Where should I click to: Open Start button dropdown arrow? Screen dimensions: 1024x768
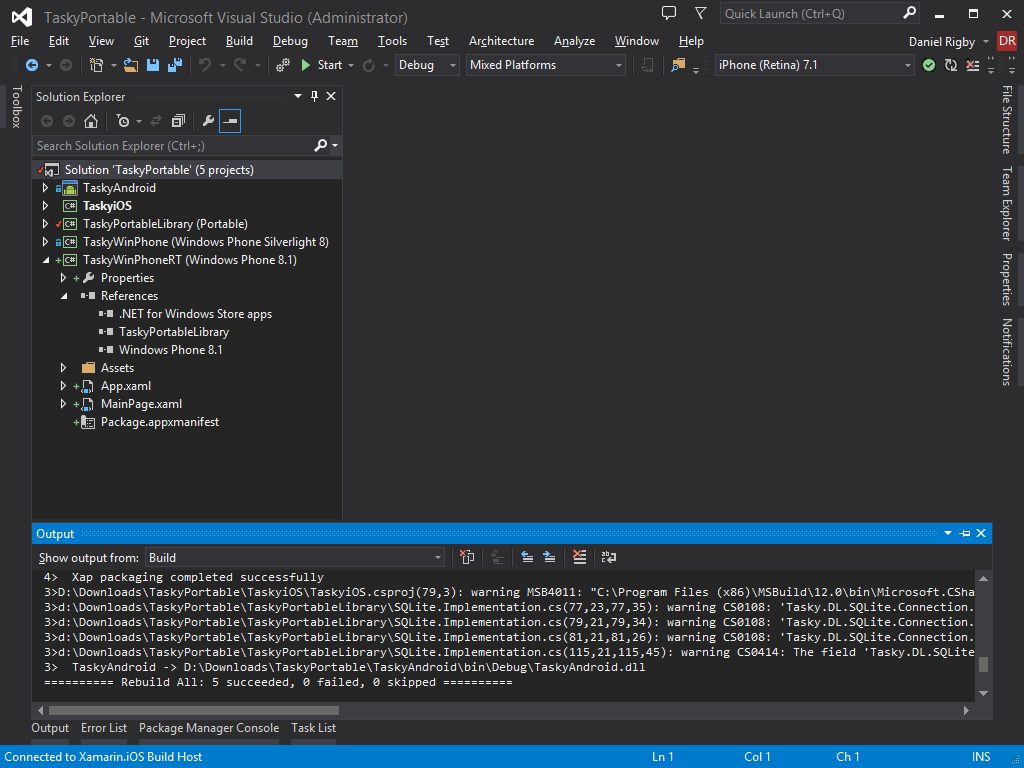pyautogui.click(x=351, y=65)
